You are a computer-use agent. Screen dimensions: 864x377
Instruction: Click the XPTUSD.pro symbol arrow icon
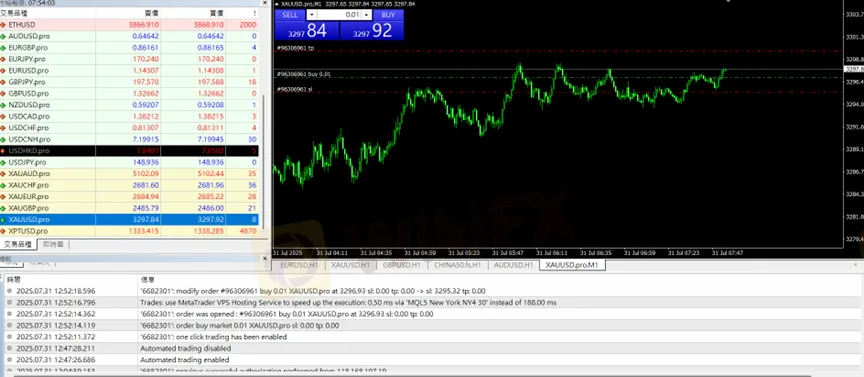click(x=3, y=231)
